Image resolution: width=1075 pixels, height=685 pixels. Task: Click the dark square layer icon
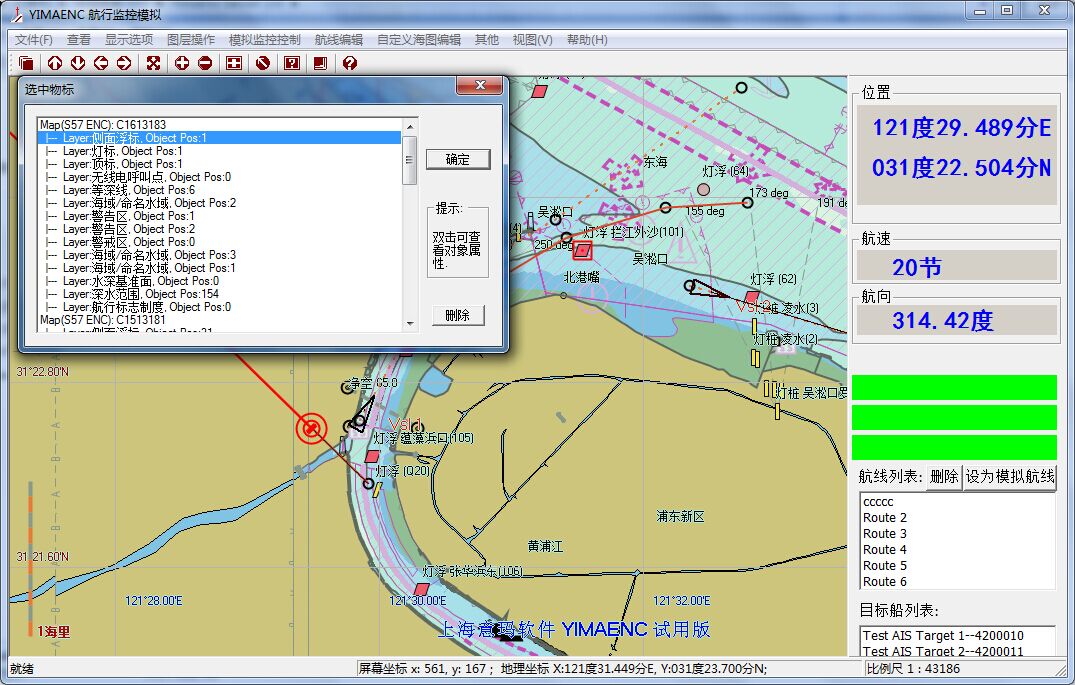[320, 63]
